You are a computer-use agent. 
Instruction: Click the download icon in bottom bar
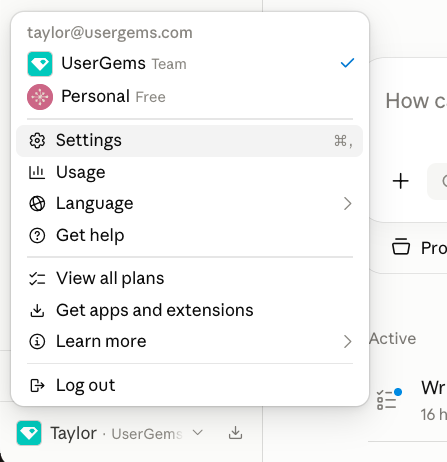(x=235, y=433)
